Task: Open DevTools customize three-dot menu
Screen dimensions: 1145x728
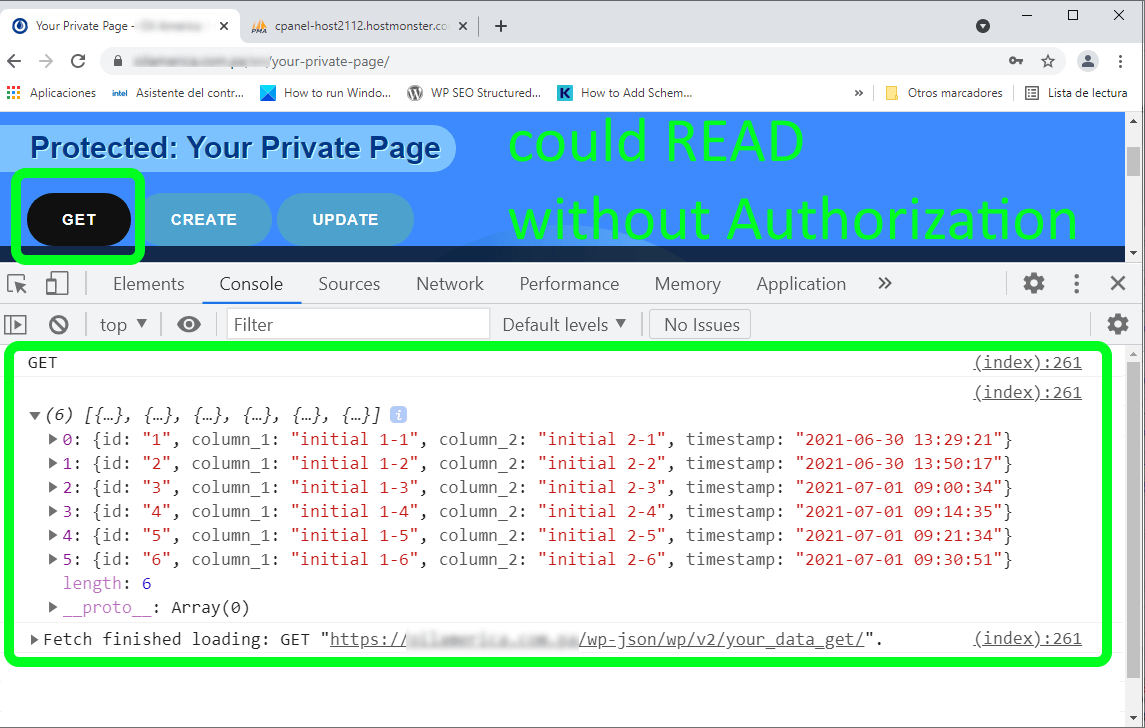Action: pos(1076,283)
